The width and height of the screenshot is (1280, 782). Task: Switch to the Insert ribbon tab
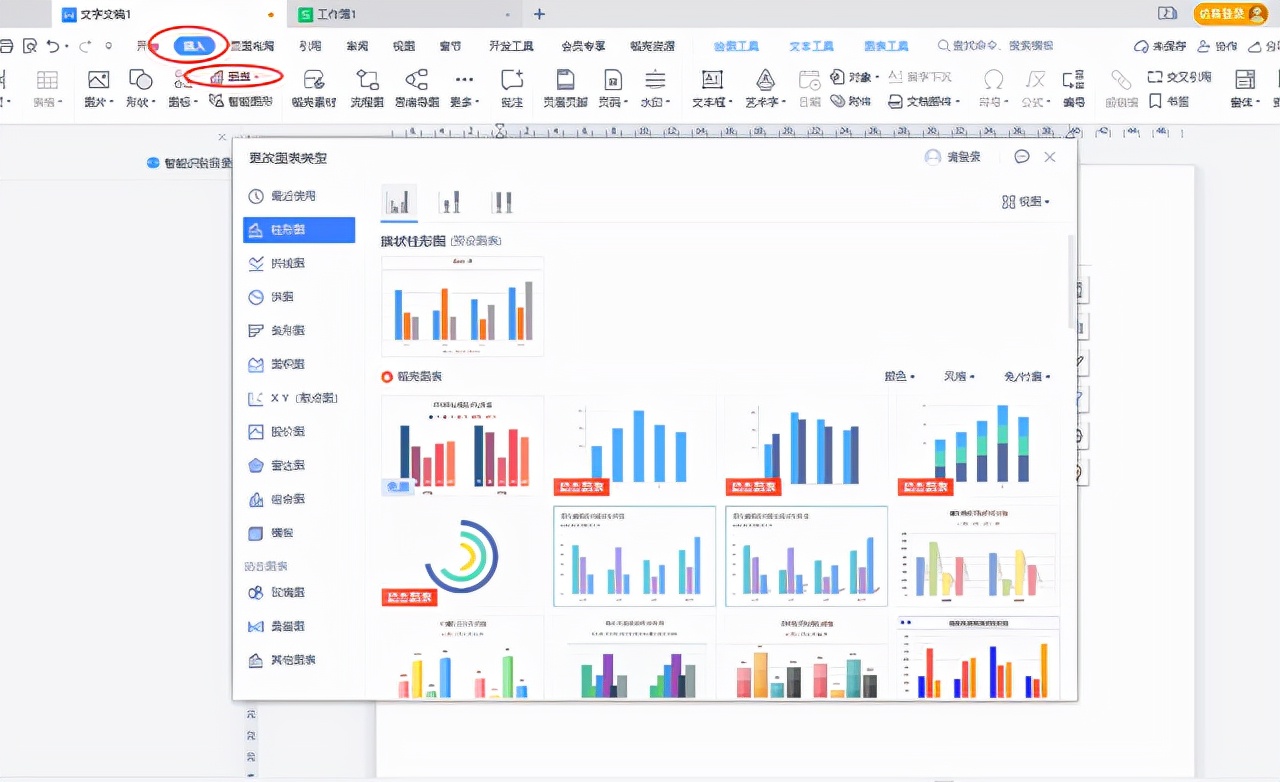click(193, 46)
